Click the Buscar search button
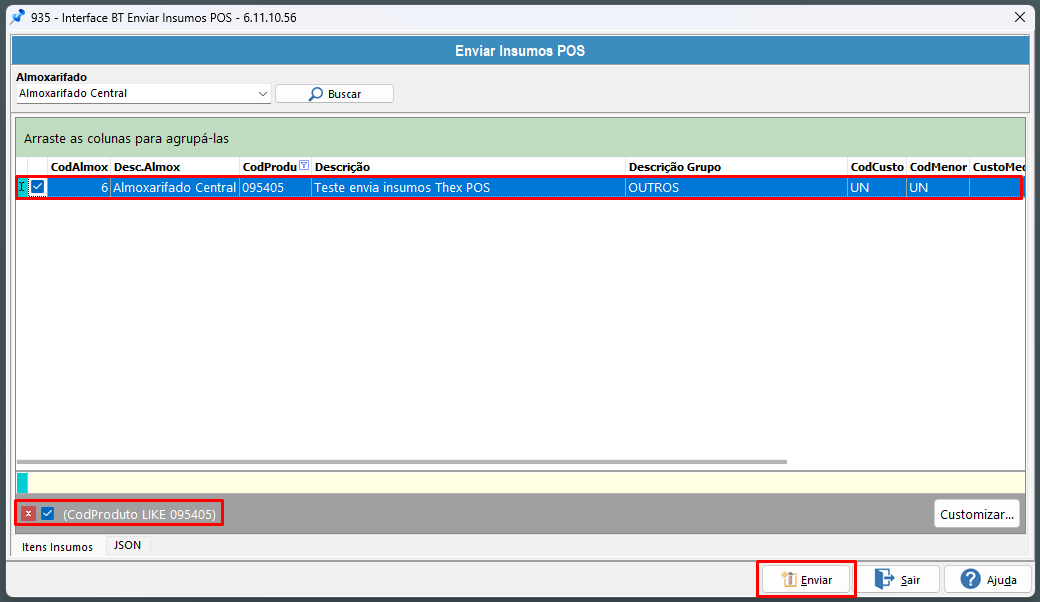Viewport: 1040px width, 602px height. [x=334, y=93]
